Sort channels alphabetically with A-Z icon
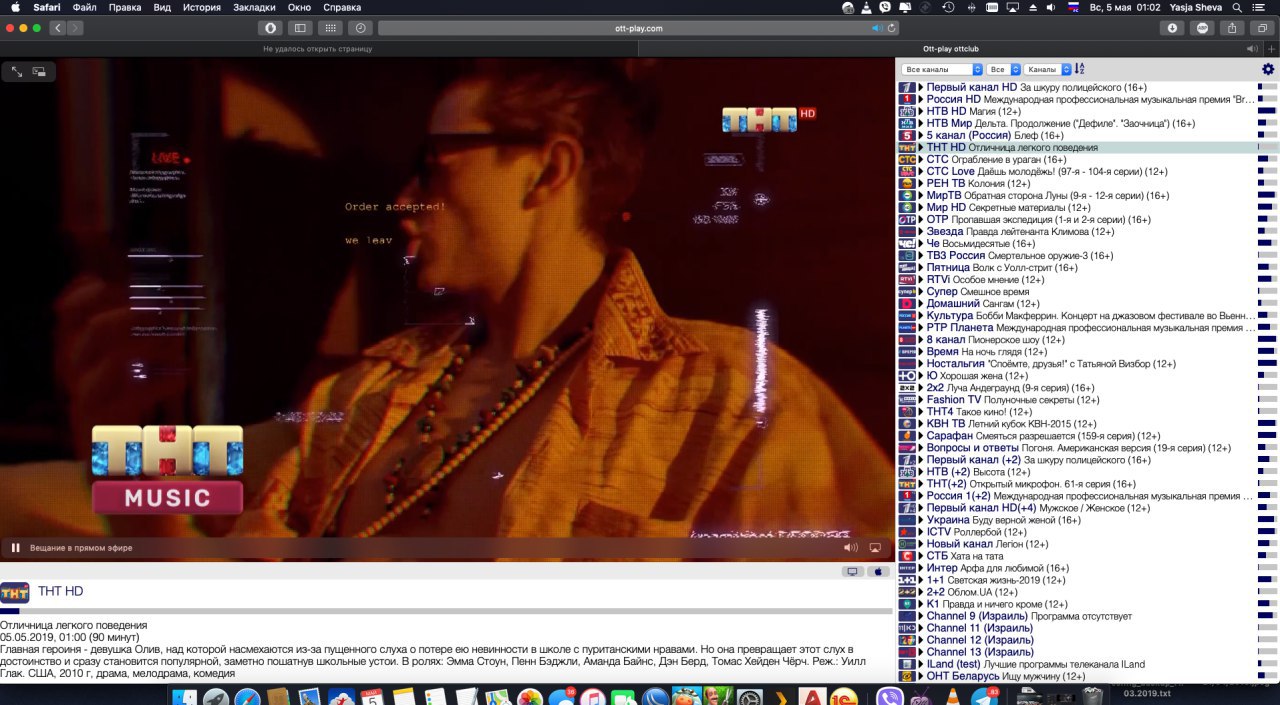This screenshot has height=705, width=1280. [1079, 69]
